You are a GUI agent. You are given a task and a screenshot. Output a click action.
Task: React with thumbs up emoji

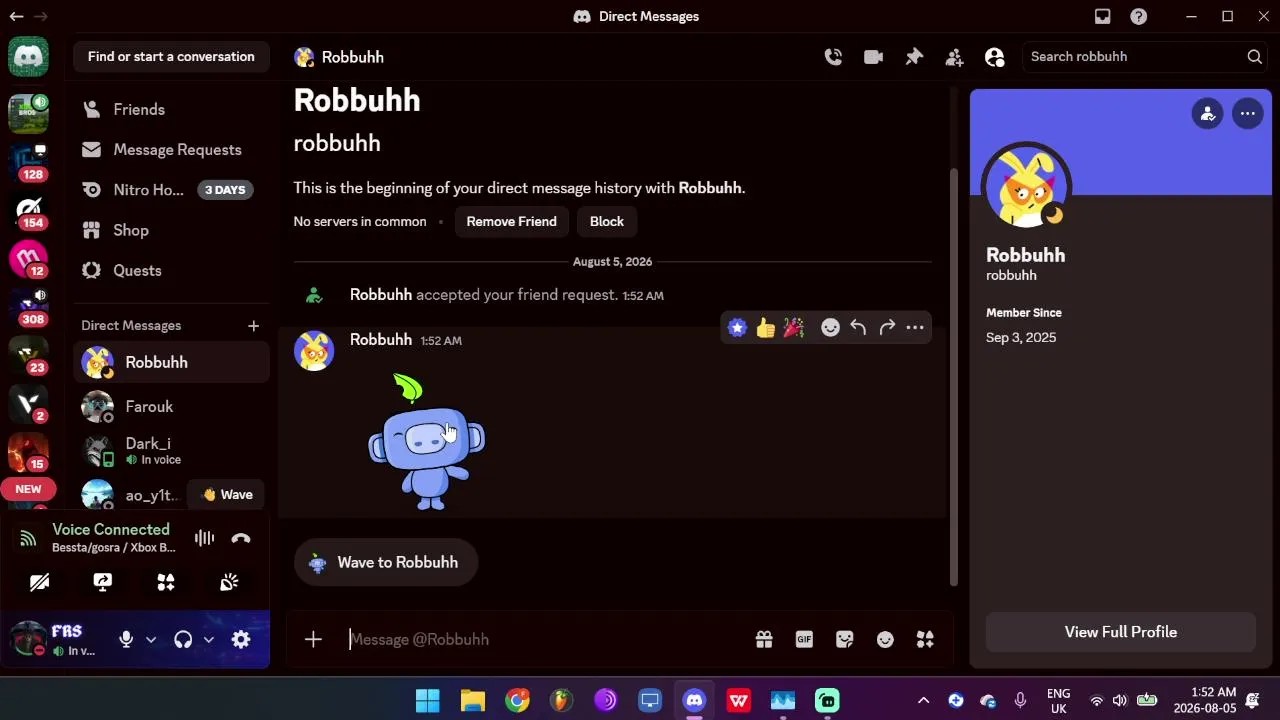click(765, 327)
